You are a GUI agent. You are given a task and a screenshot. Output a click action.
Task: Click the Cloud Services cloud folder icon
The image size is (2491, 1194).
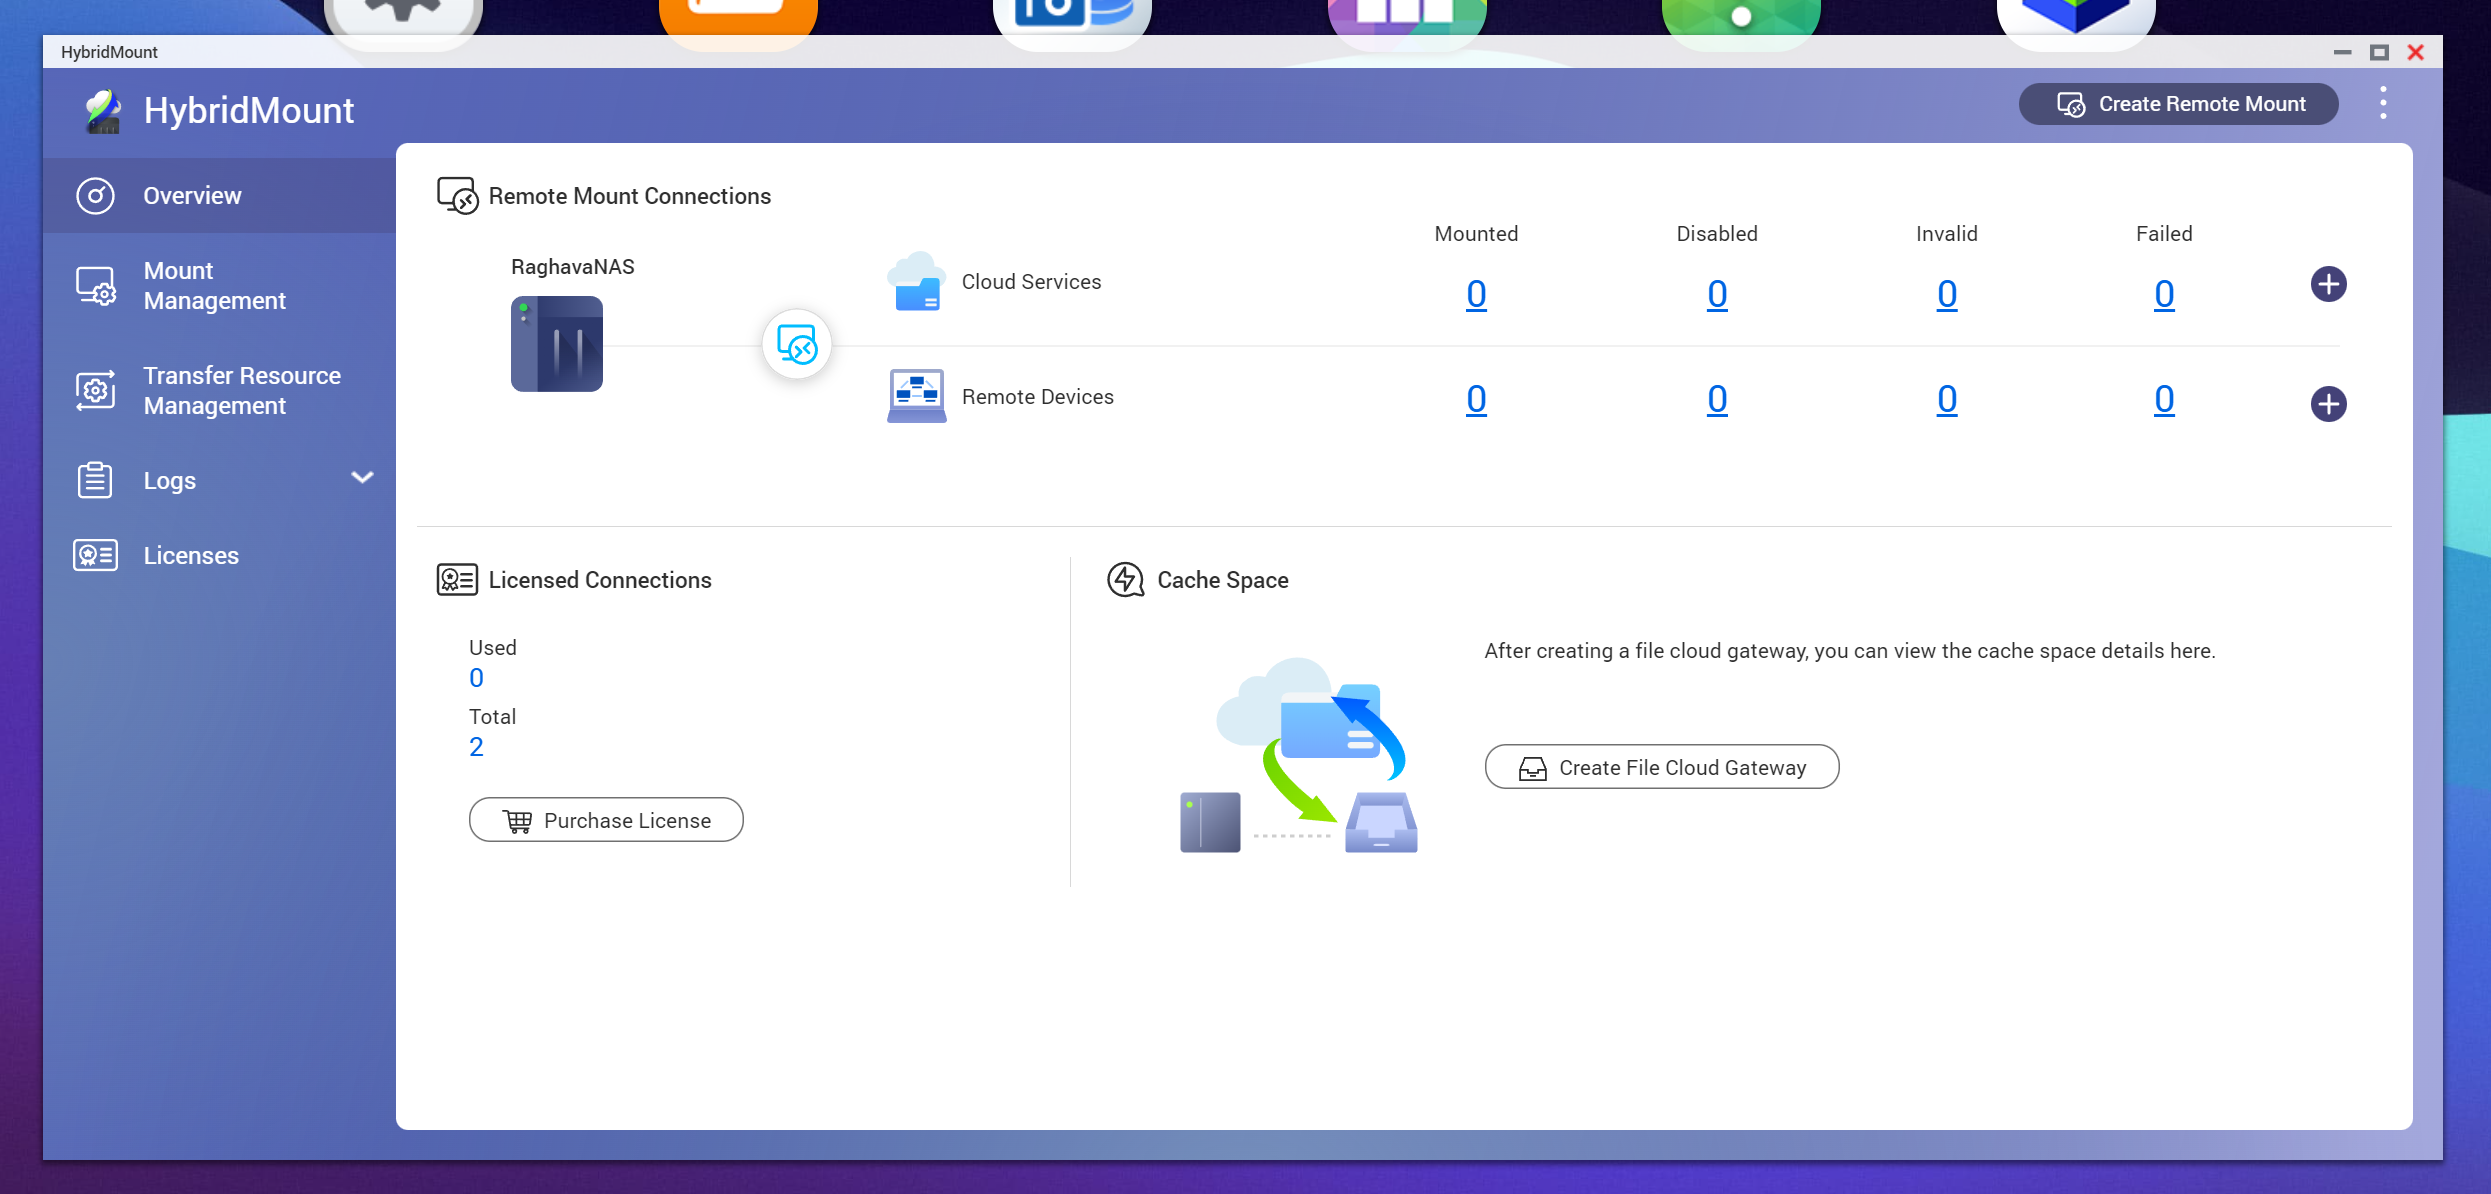pyautogui.click(x=916, y=282)
